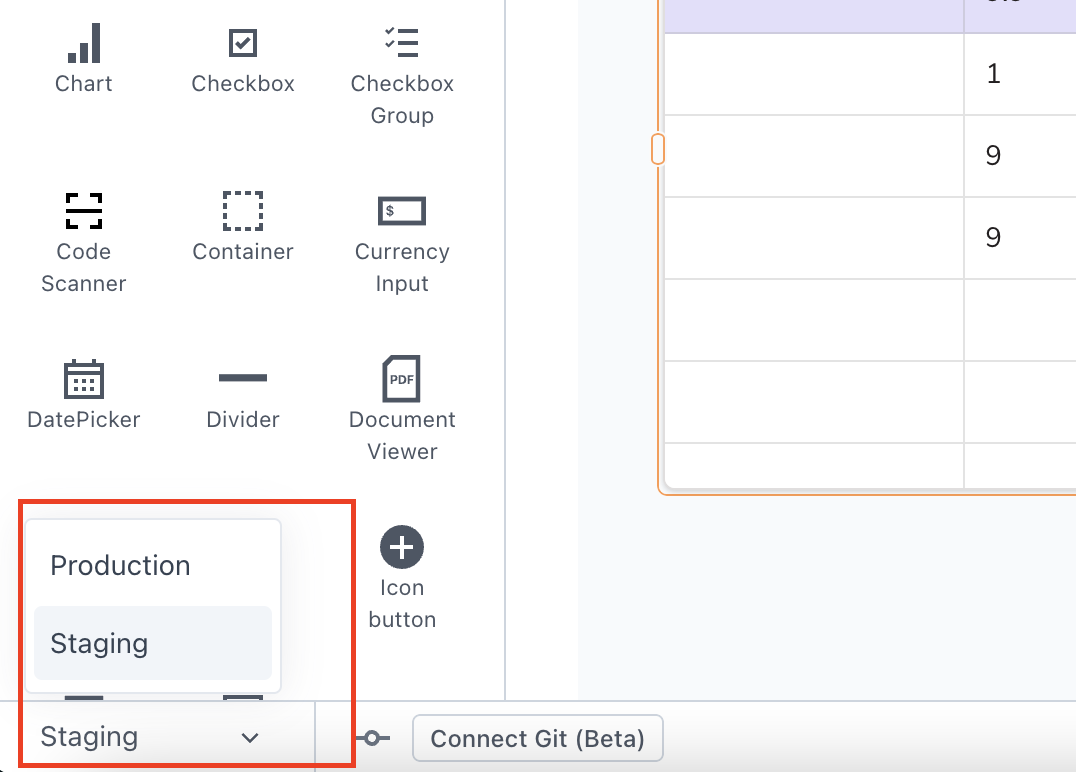The height and width of the screenshot is (772, 1076).
Task: Select Production from the environment list
Action: pos(120,565)
